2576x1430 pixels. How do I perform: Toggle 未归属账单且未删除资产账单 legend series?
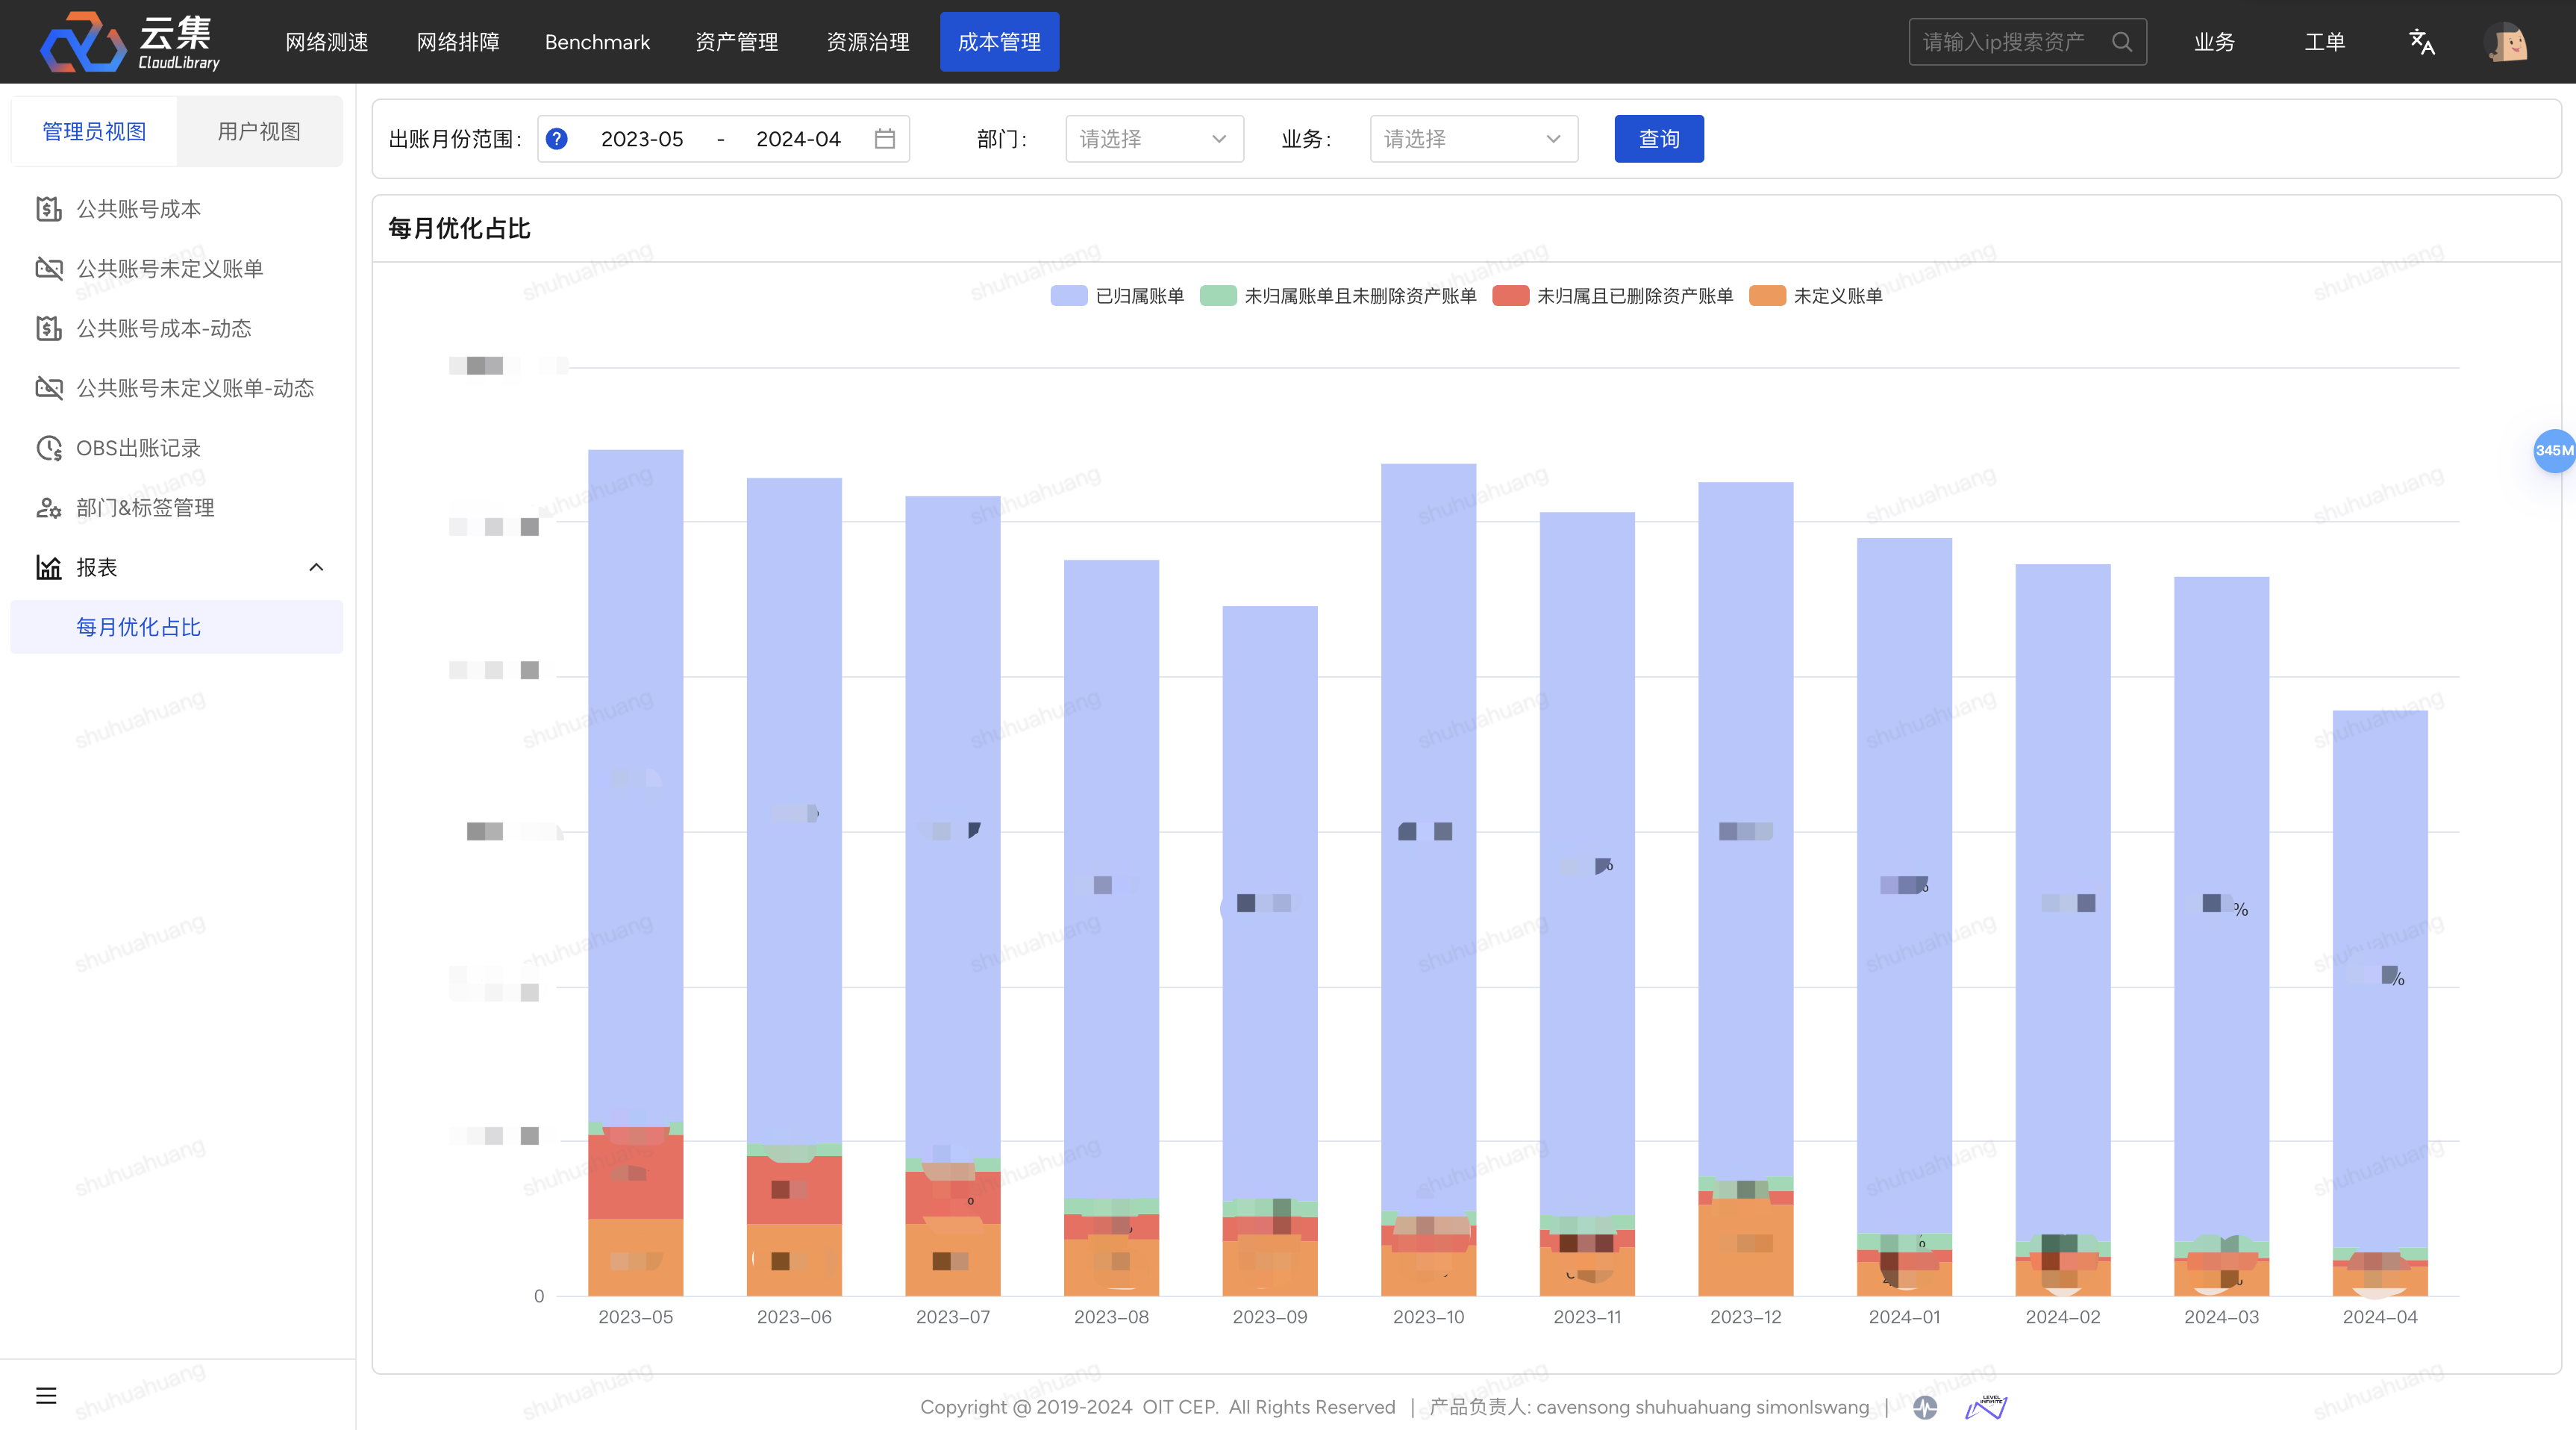(1337, 296)
